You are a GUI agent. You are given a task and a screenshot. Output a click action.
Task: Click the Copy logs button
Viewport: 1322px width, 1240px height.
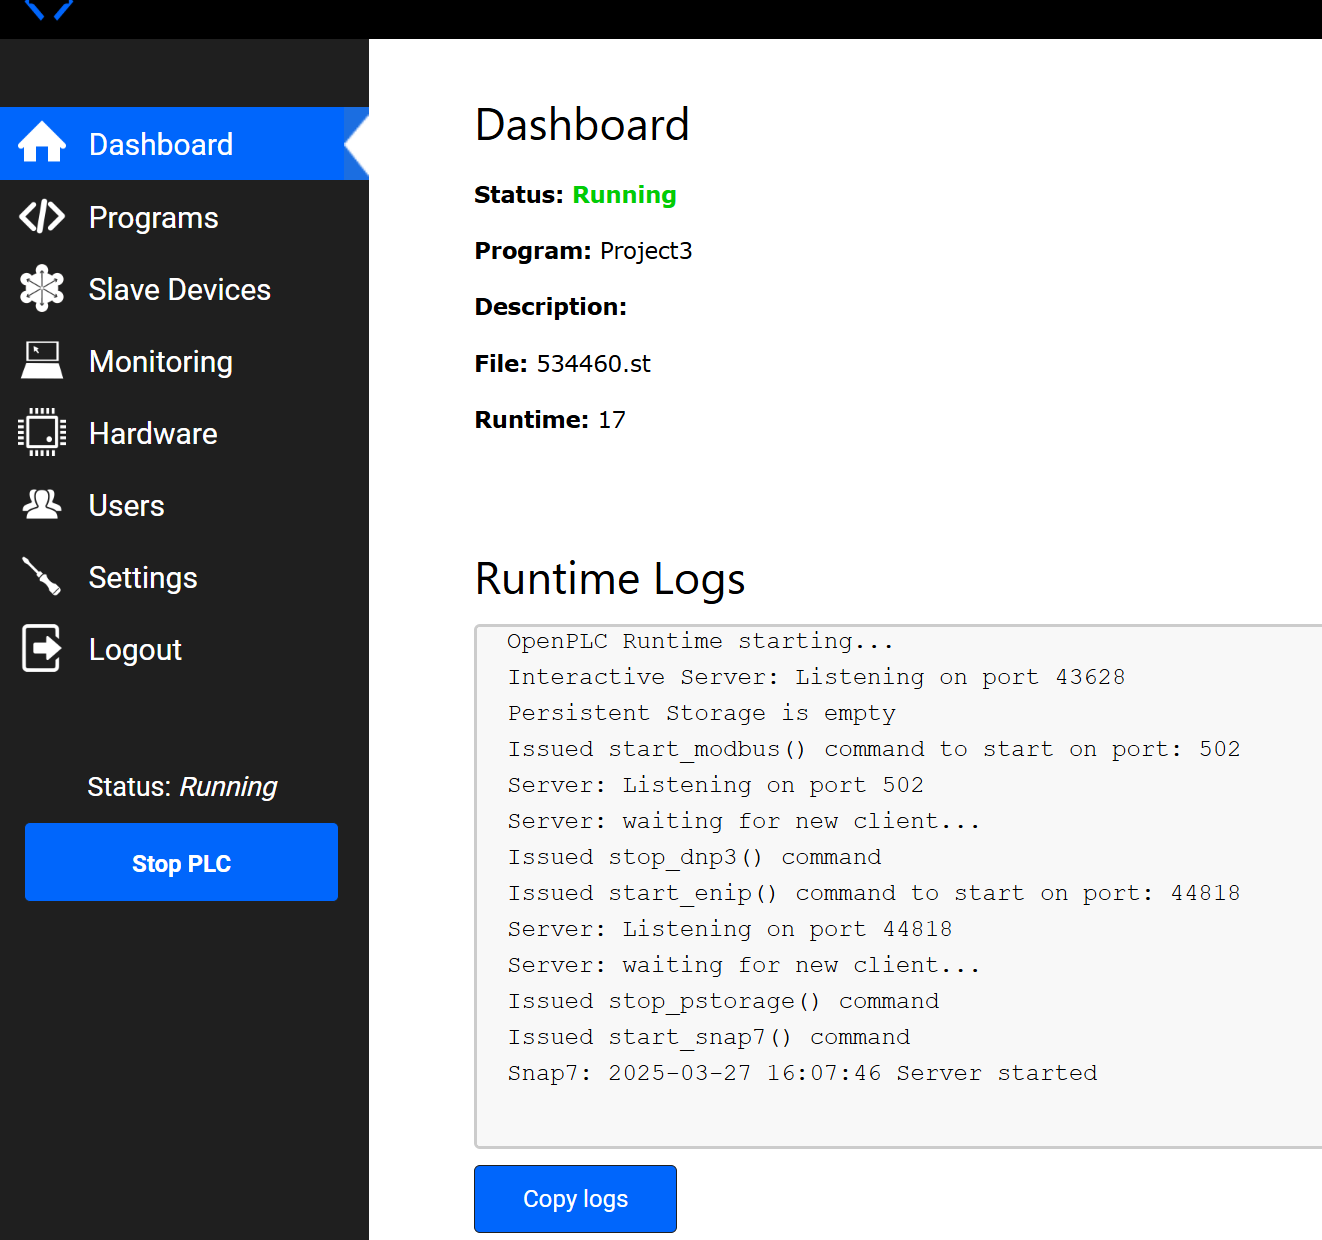[575, 1198]
